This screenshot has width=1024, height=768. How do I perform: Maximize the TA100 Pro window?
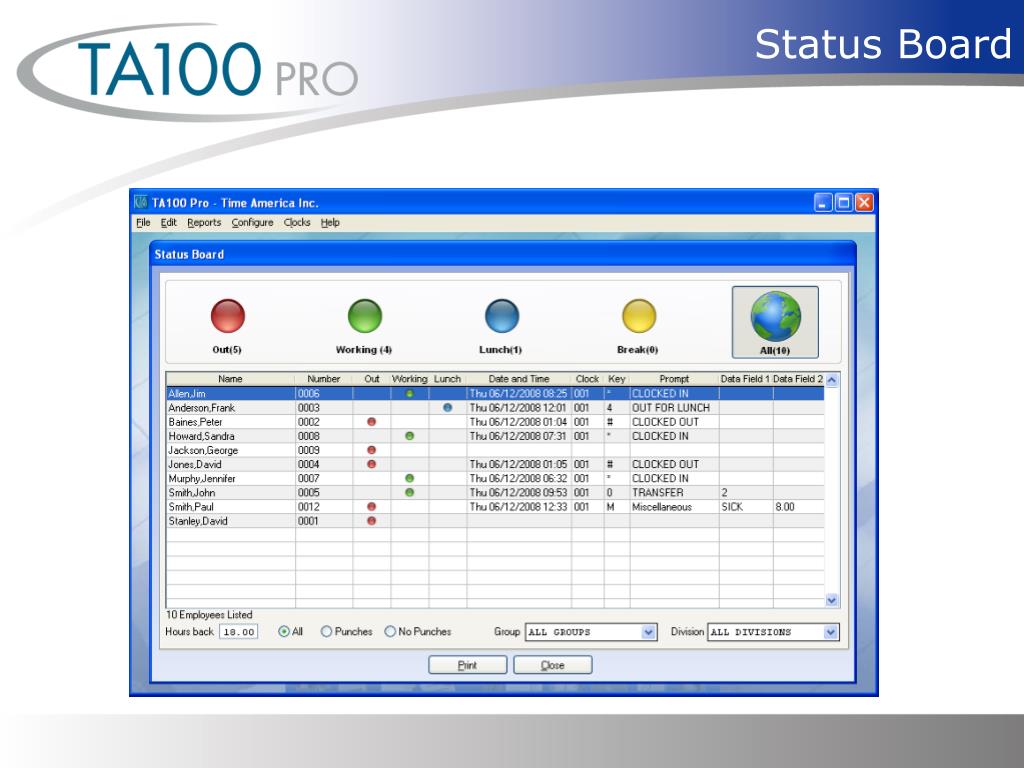point(844,202)
